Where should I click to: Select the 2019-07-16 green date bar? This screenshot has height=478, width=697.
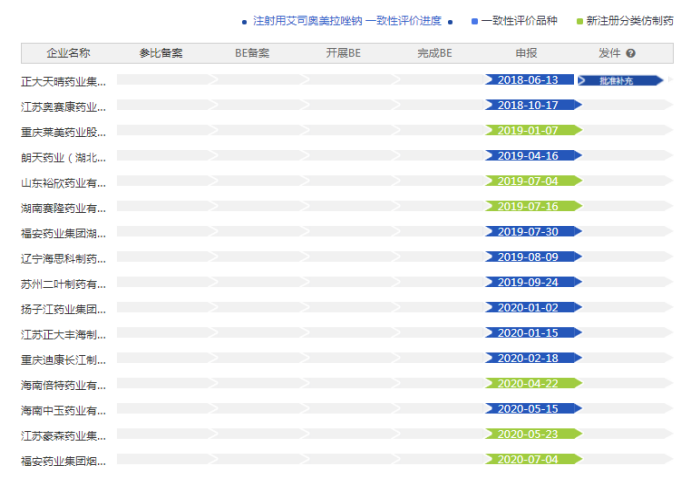[530, 207]
